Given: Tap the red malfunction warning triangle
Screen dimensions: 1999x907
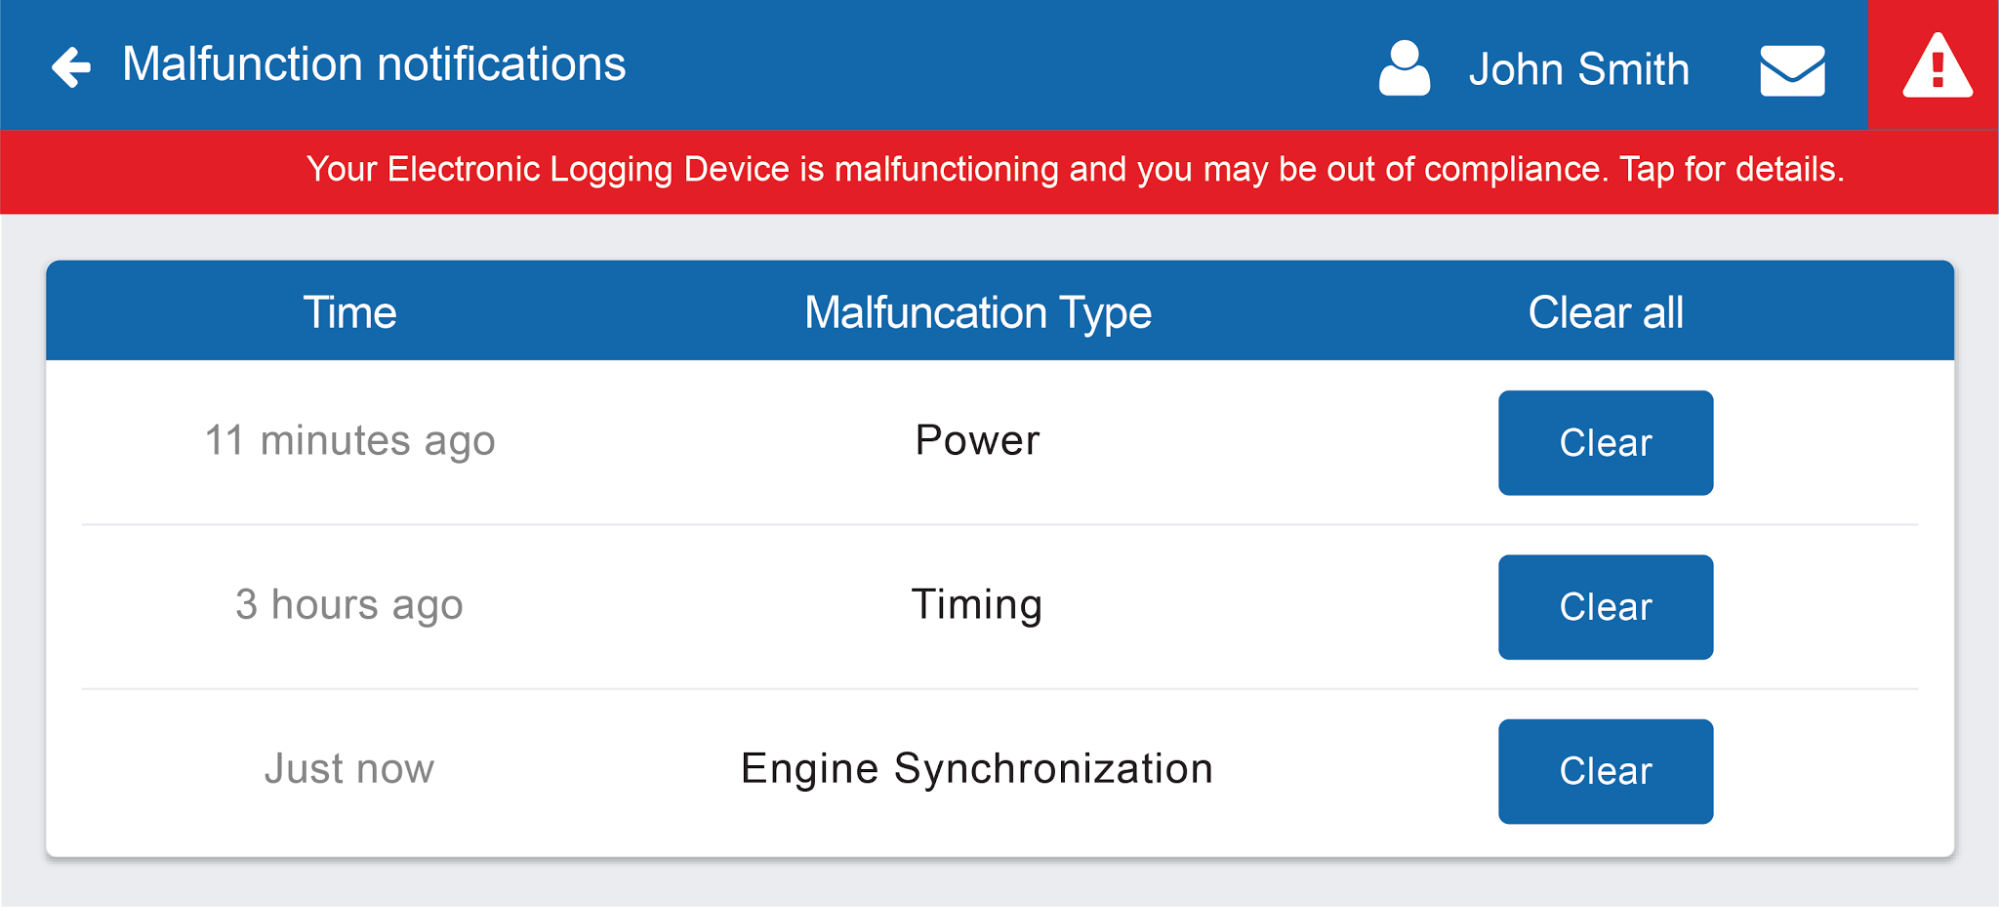Looking at the screenshot, I should pyautogui.click(x=1936, y=65).
